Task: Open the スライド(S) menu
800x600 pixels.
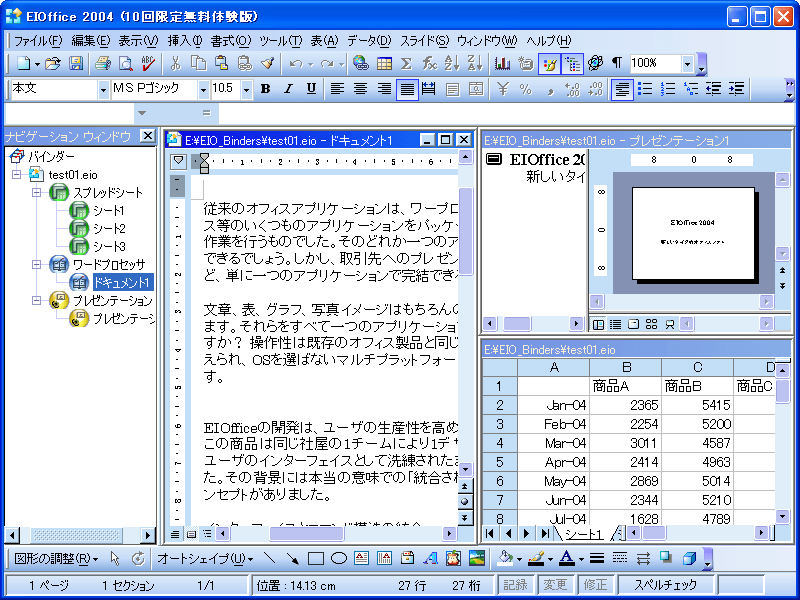Action: tap(424, 40)
